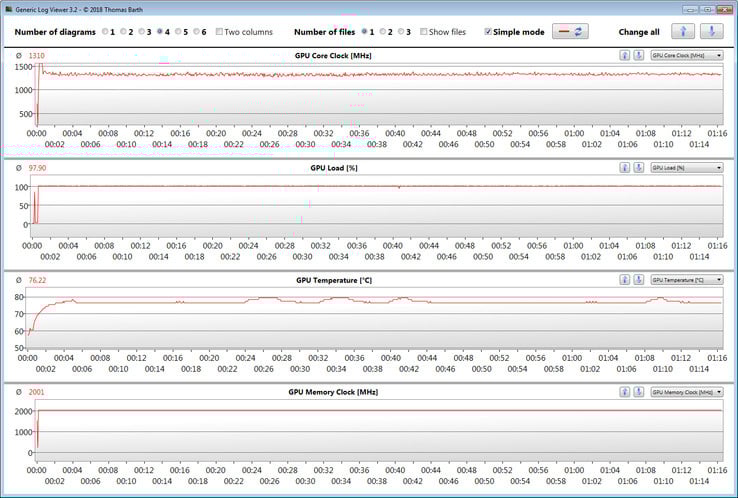Click the Number of files label
This screenshot has width=738, height=498.
[324, 32]
